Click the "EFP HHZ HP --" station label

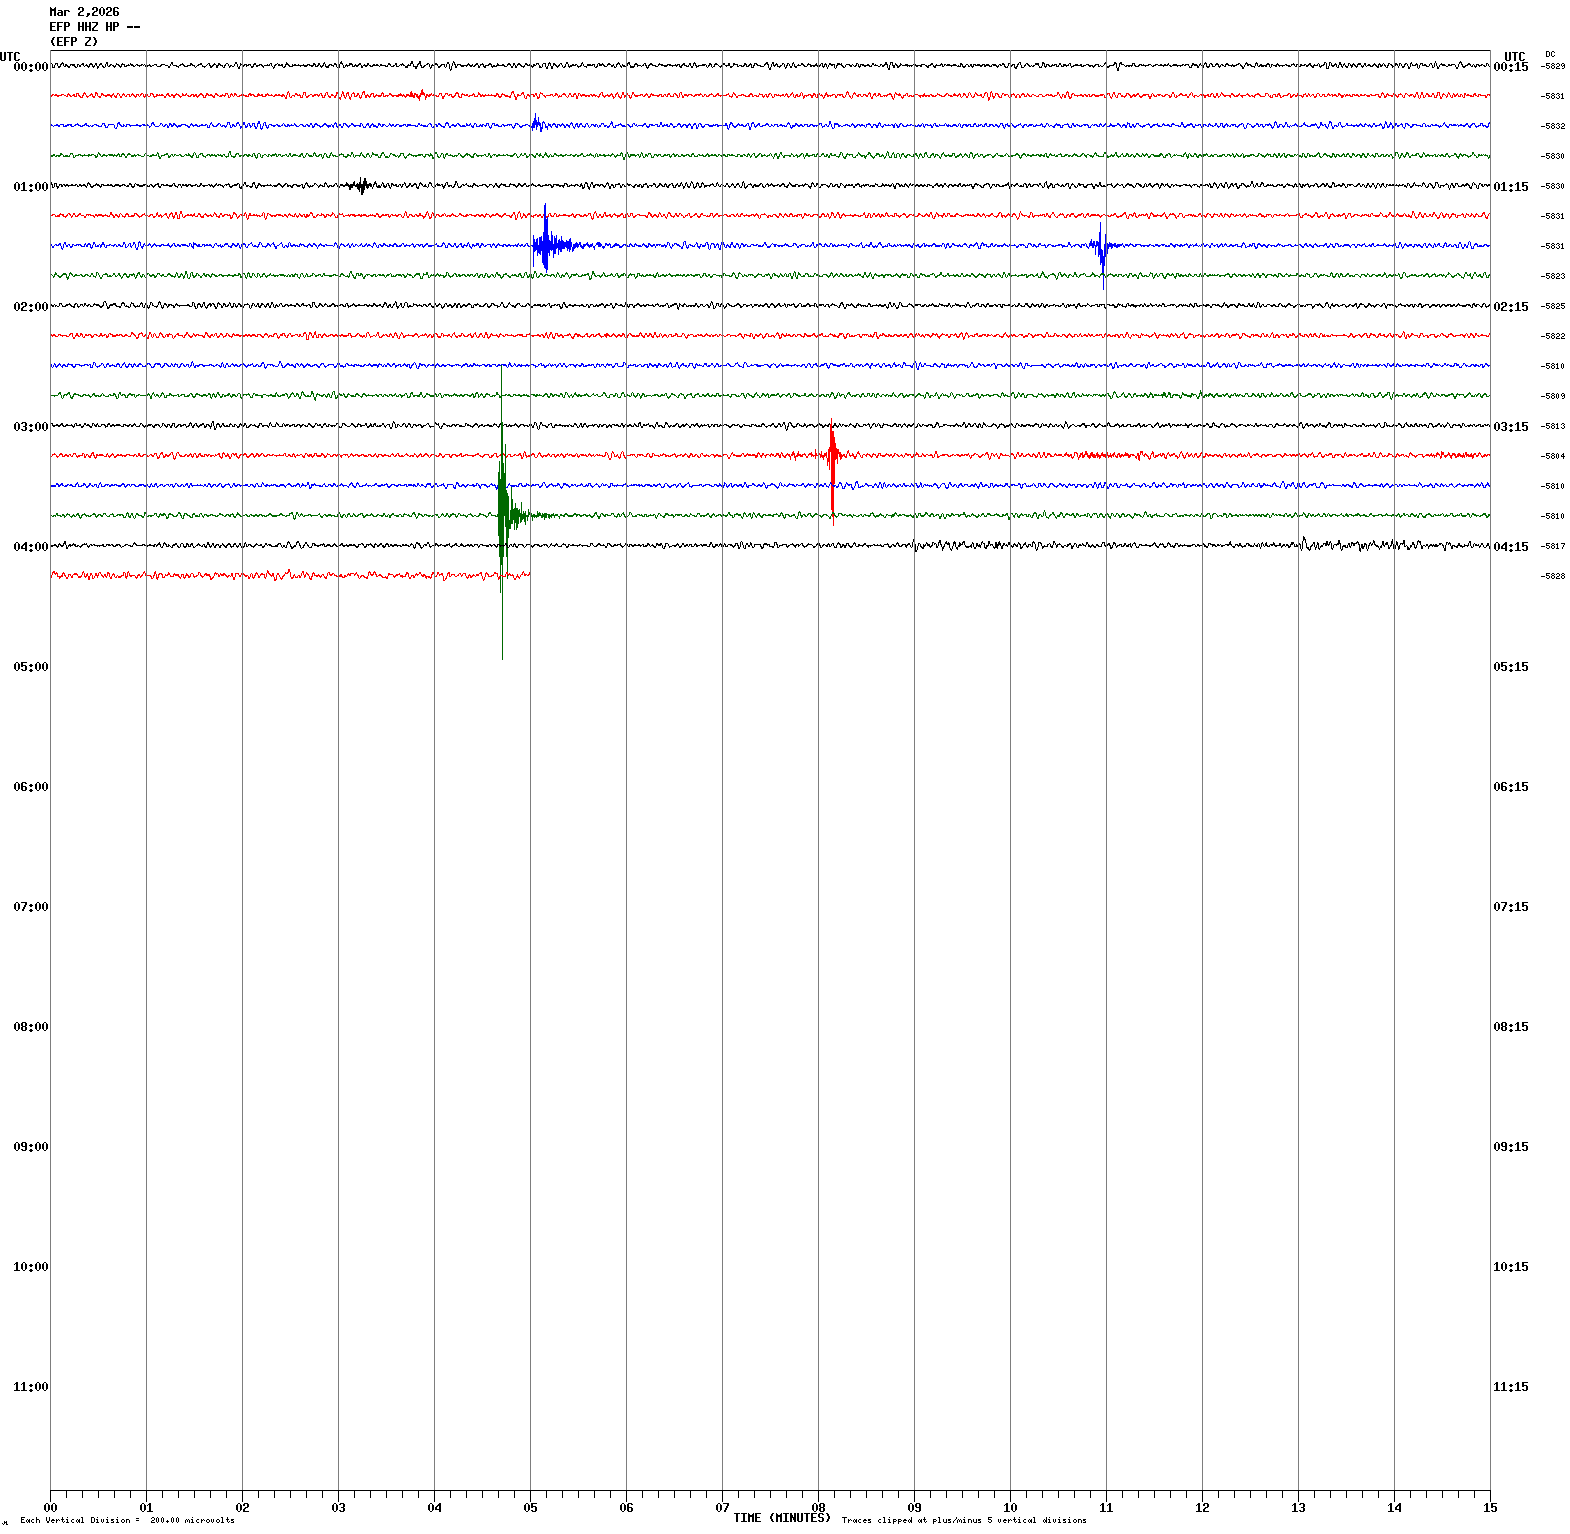click(95, 27)
